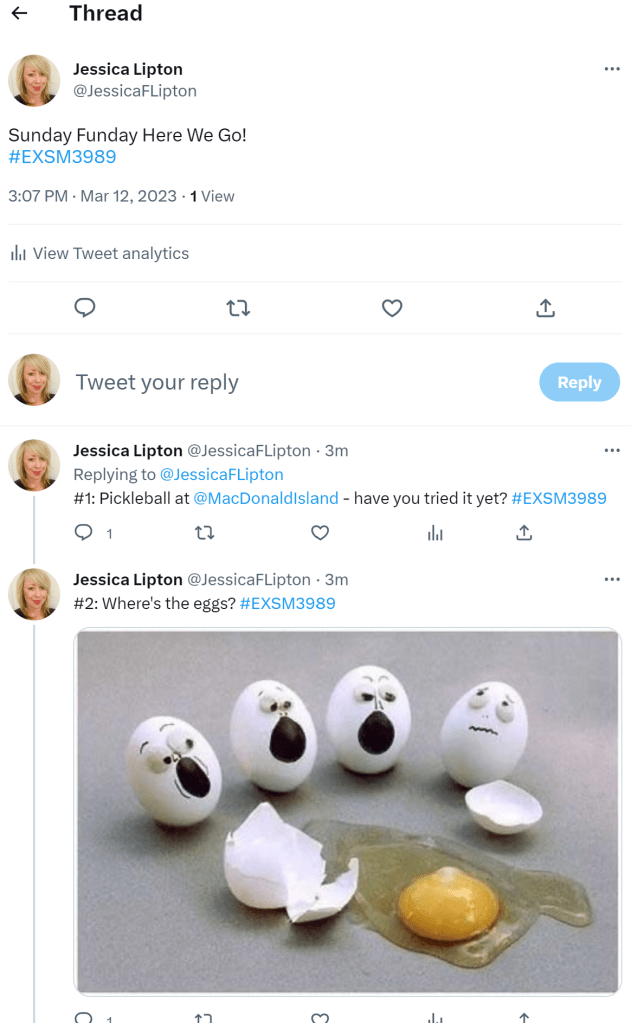Image resolution: width=631 pixels, height=1023 pixels.
Task: Click the blue Reply button
Action: pos(579,382)
